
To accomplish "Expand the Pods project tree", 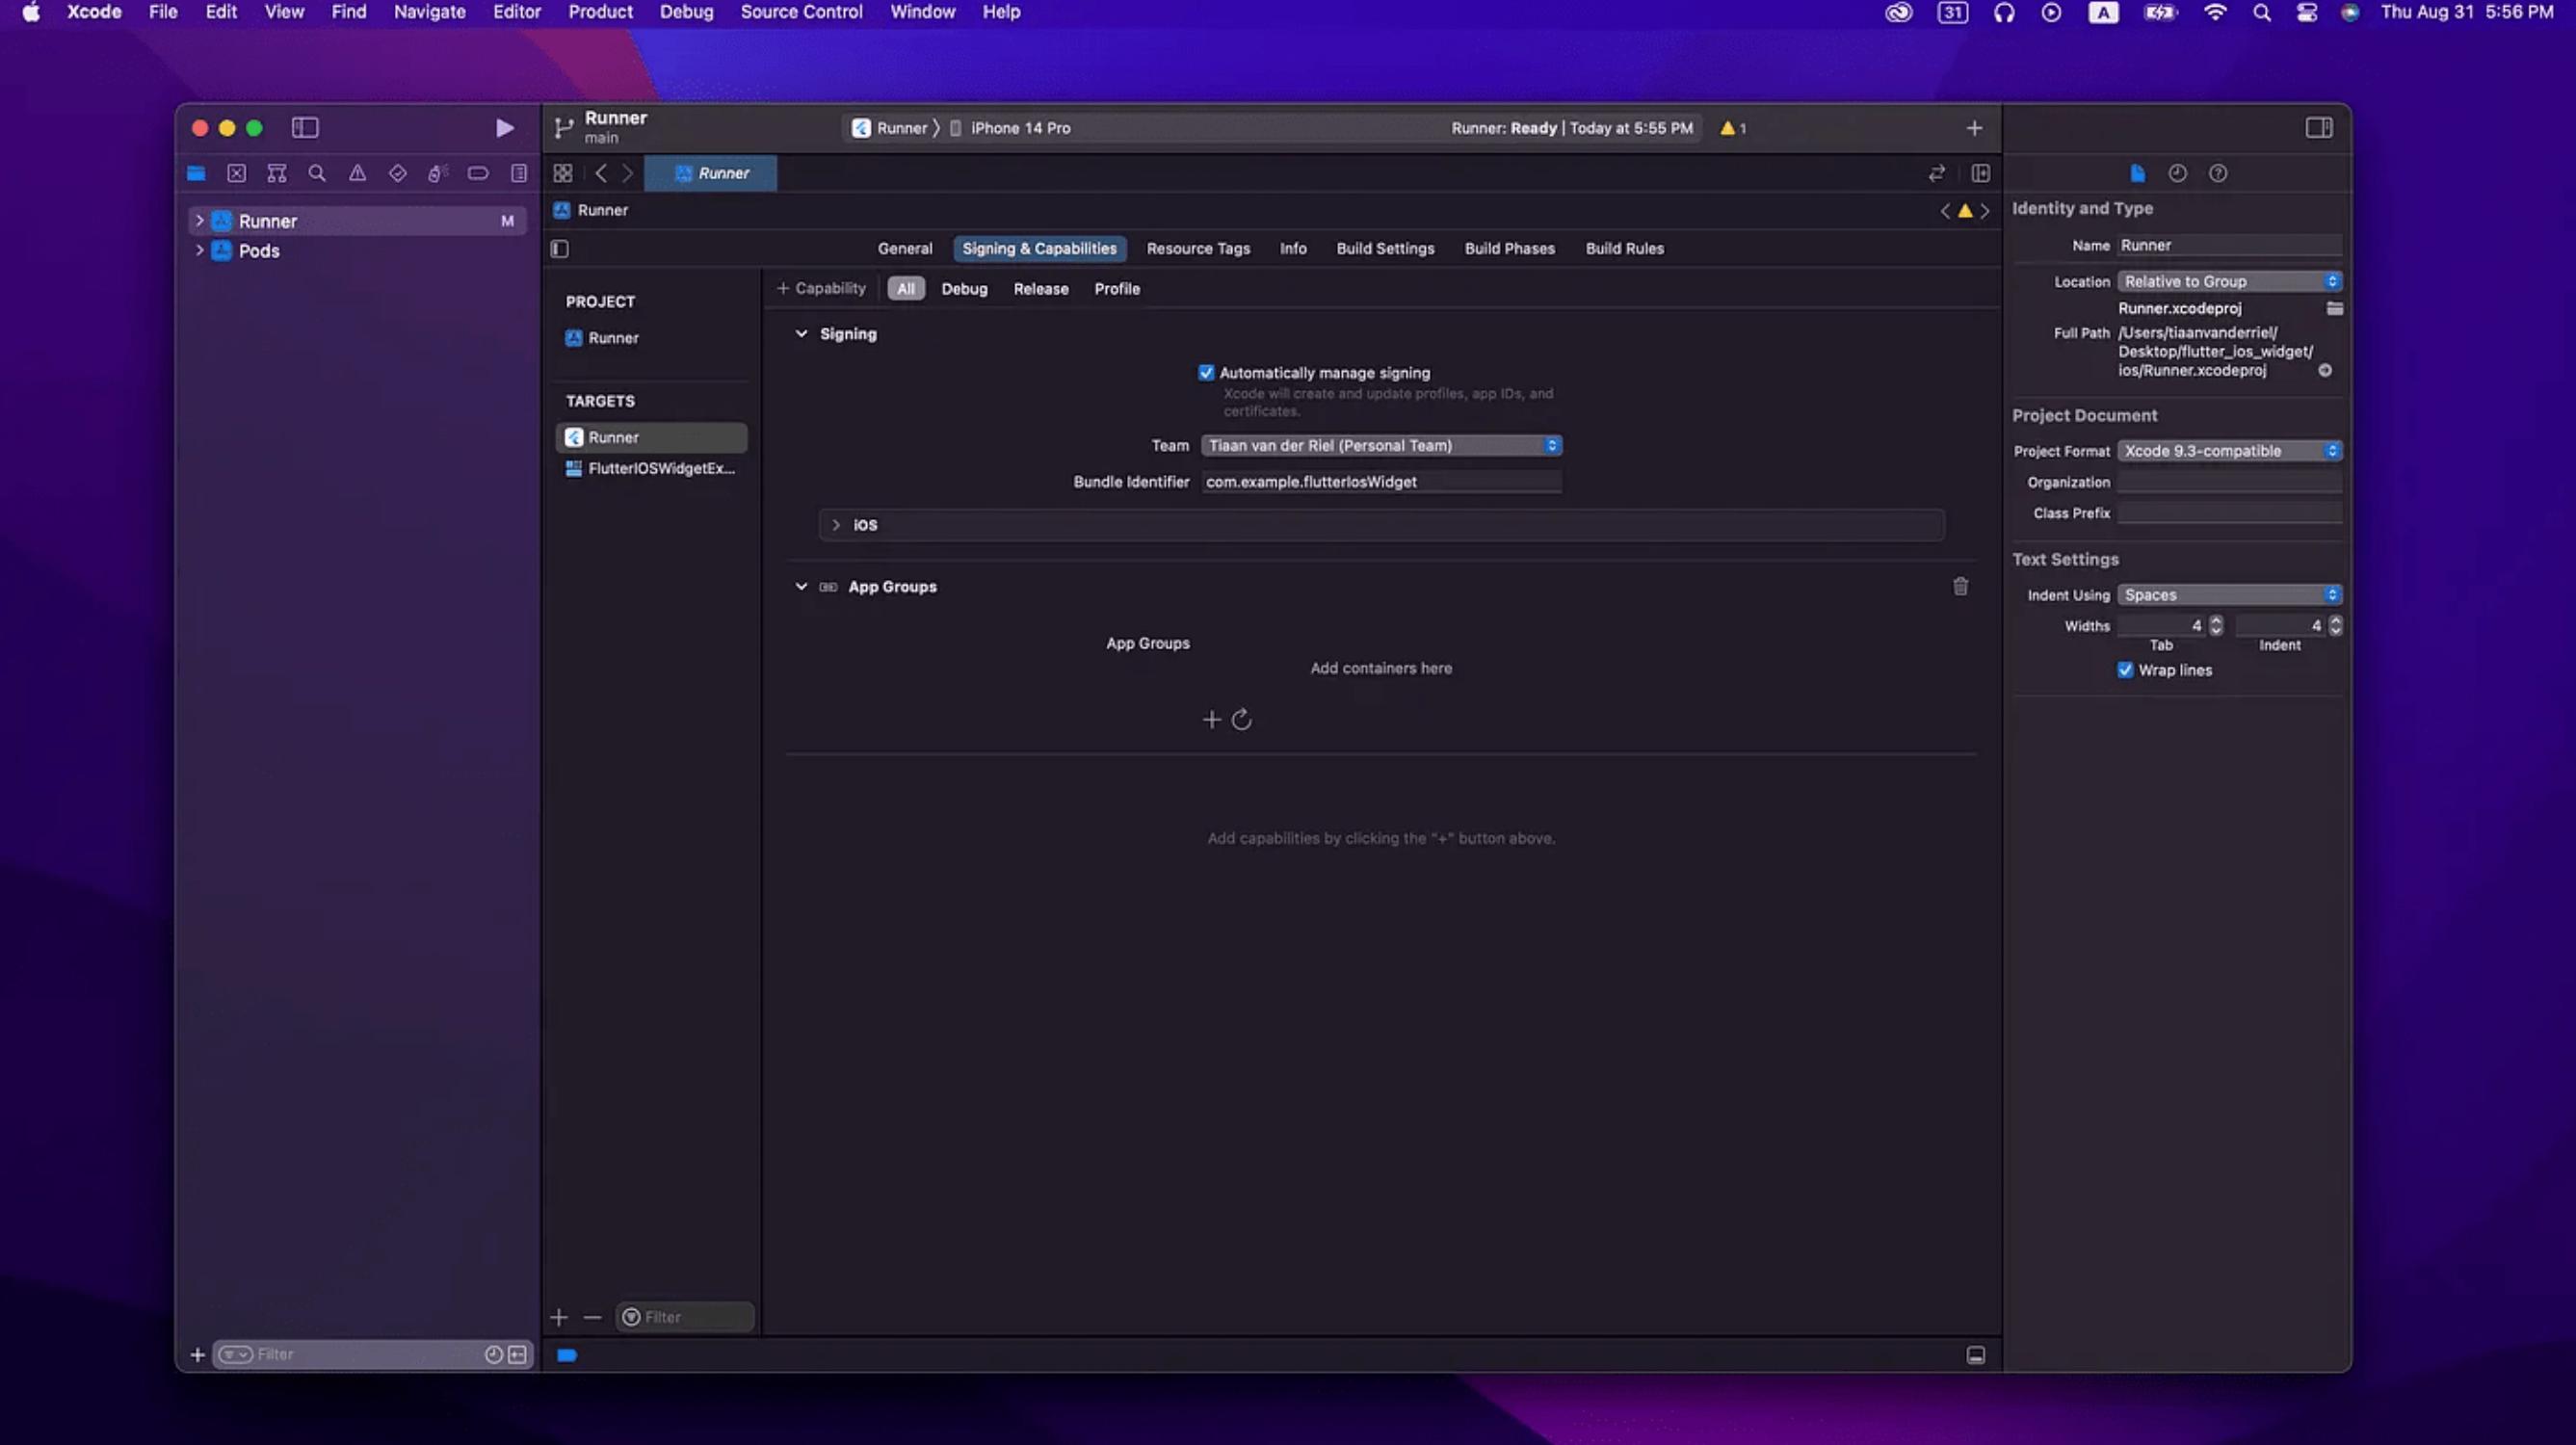I will pos(199,251).
